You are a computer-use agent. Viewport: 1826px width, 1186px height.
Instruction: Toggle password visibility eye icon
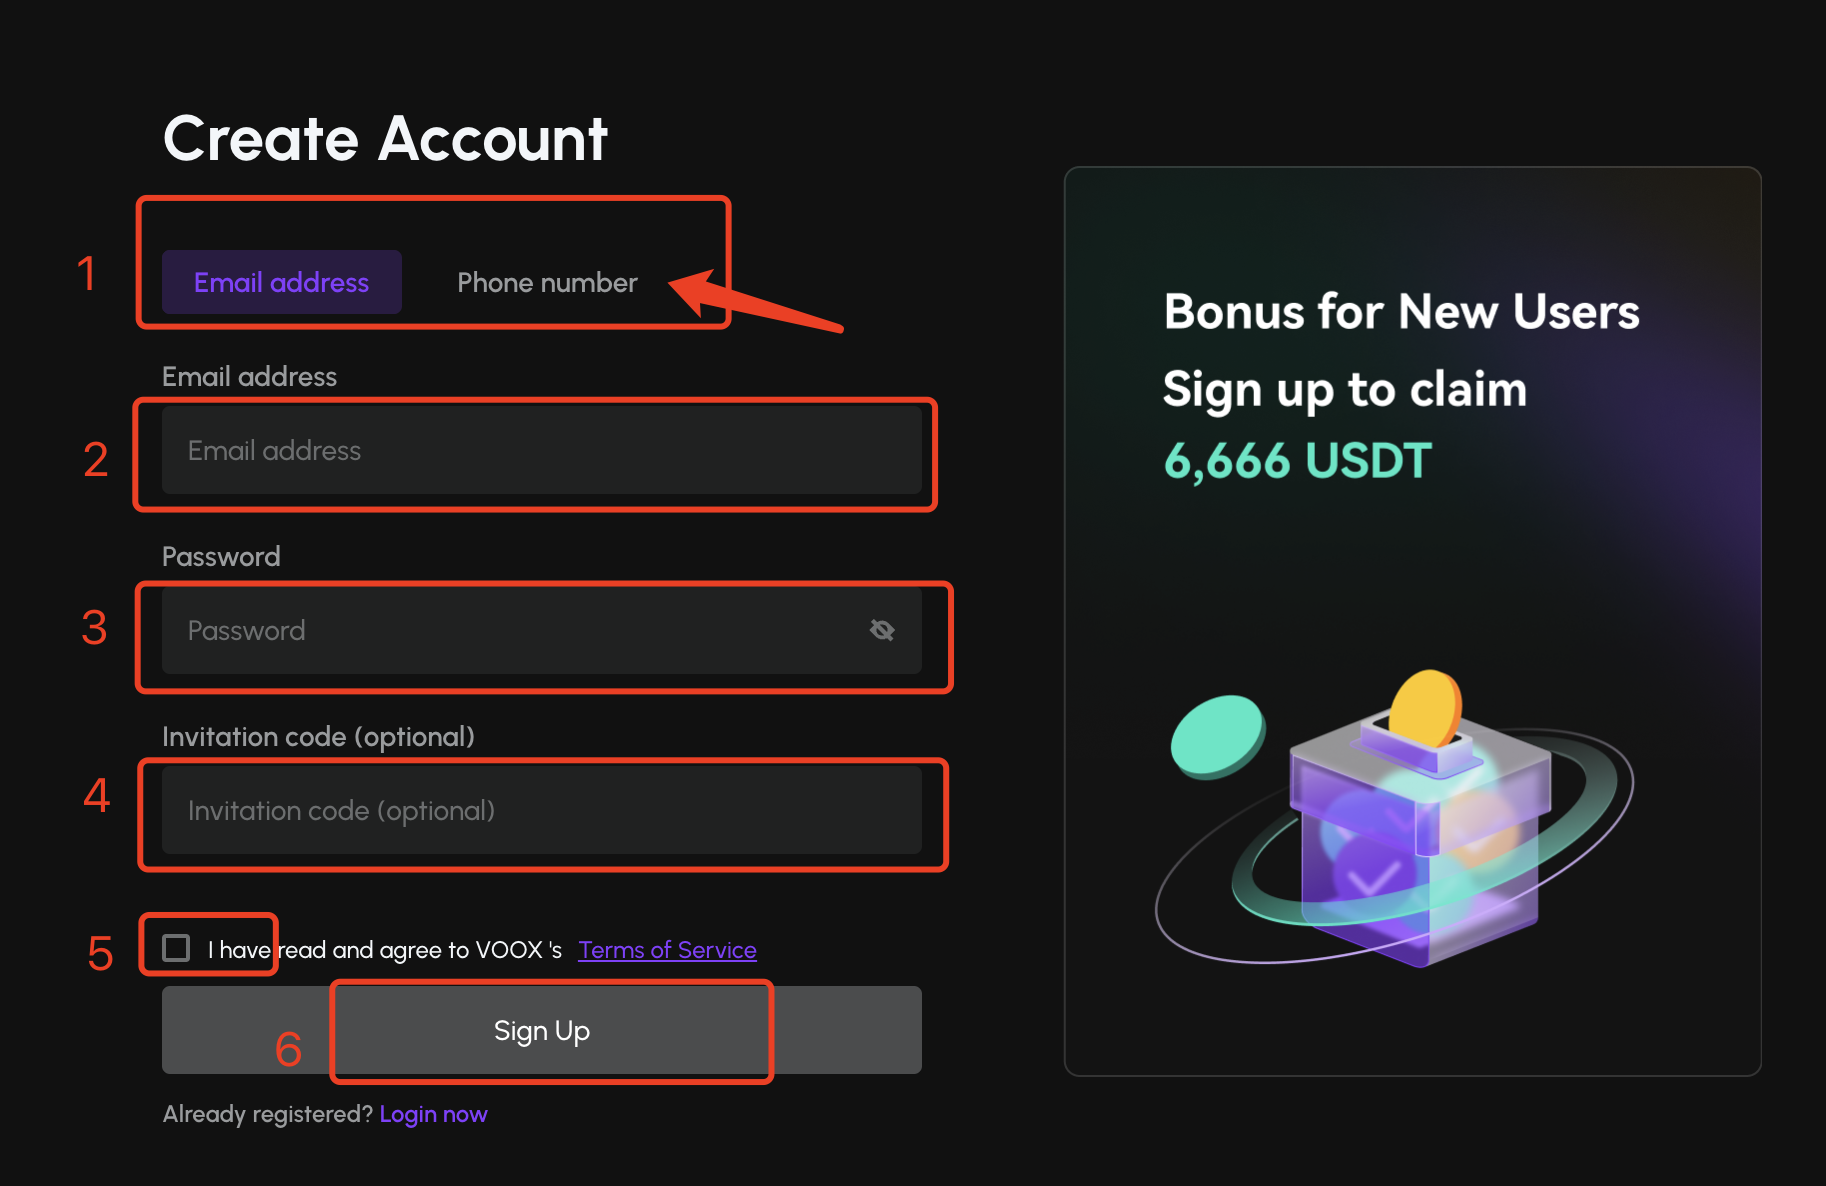[x=882, y=630]
